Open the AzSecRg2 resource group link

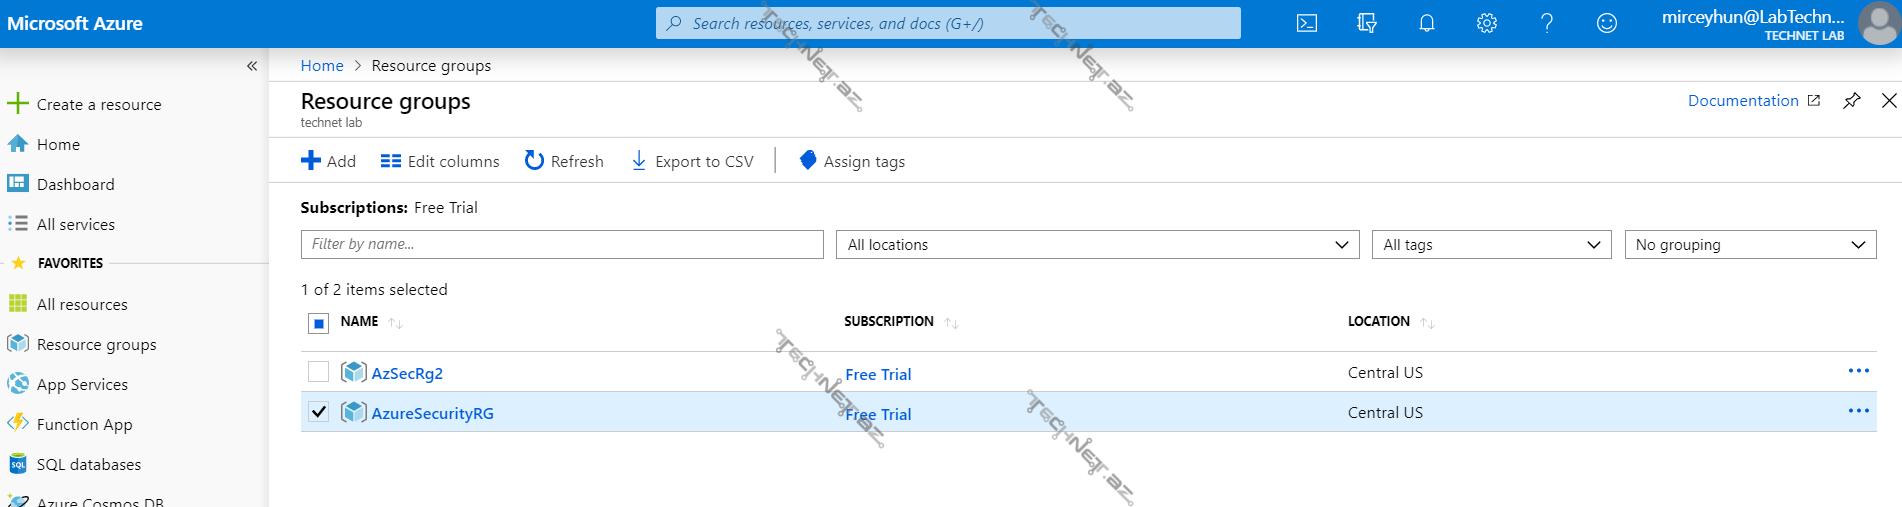click(x=407, y=373)
